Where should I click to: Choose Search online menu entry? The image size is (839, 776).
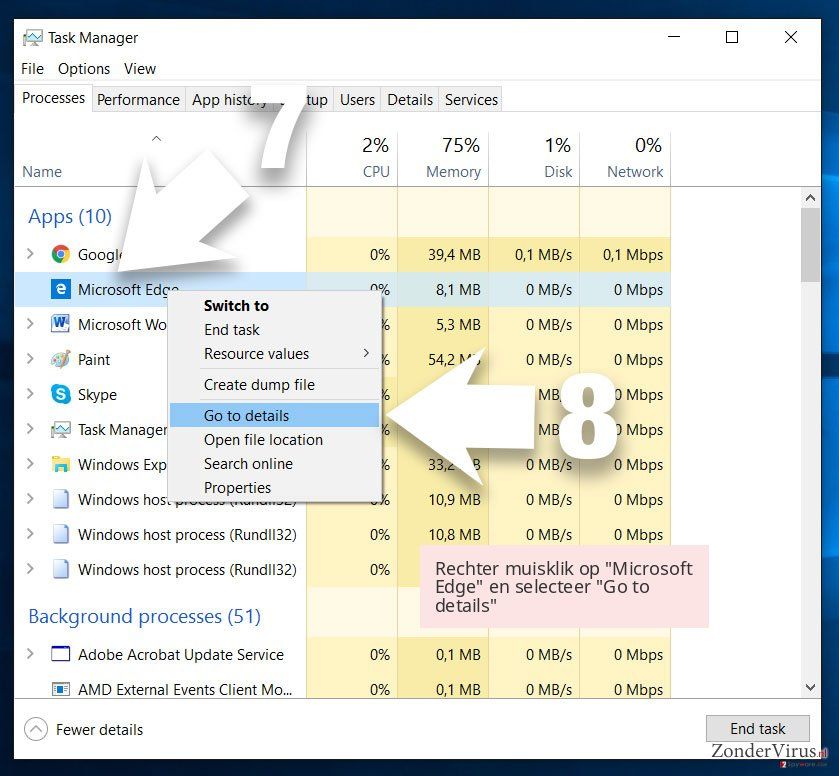(x=274, y=463)
